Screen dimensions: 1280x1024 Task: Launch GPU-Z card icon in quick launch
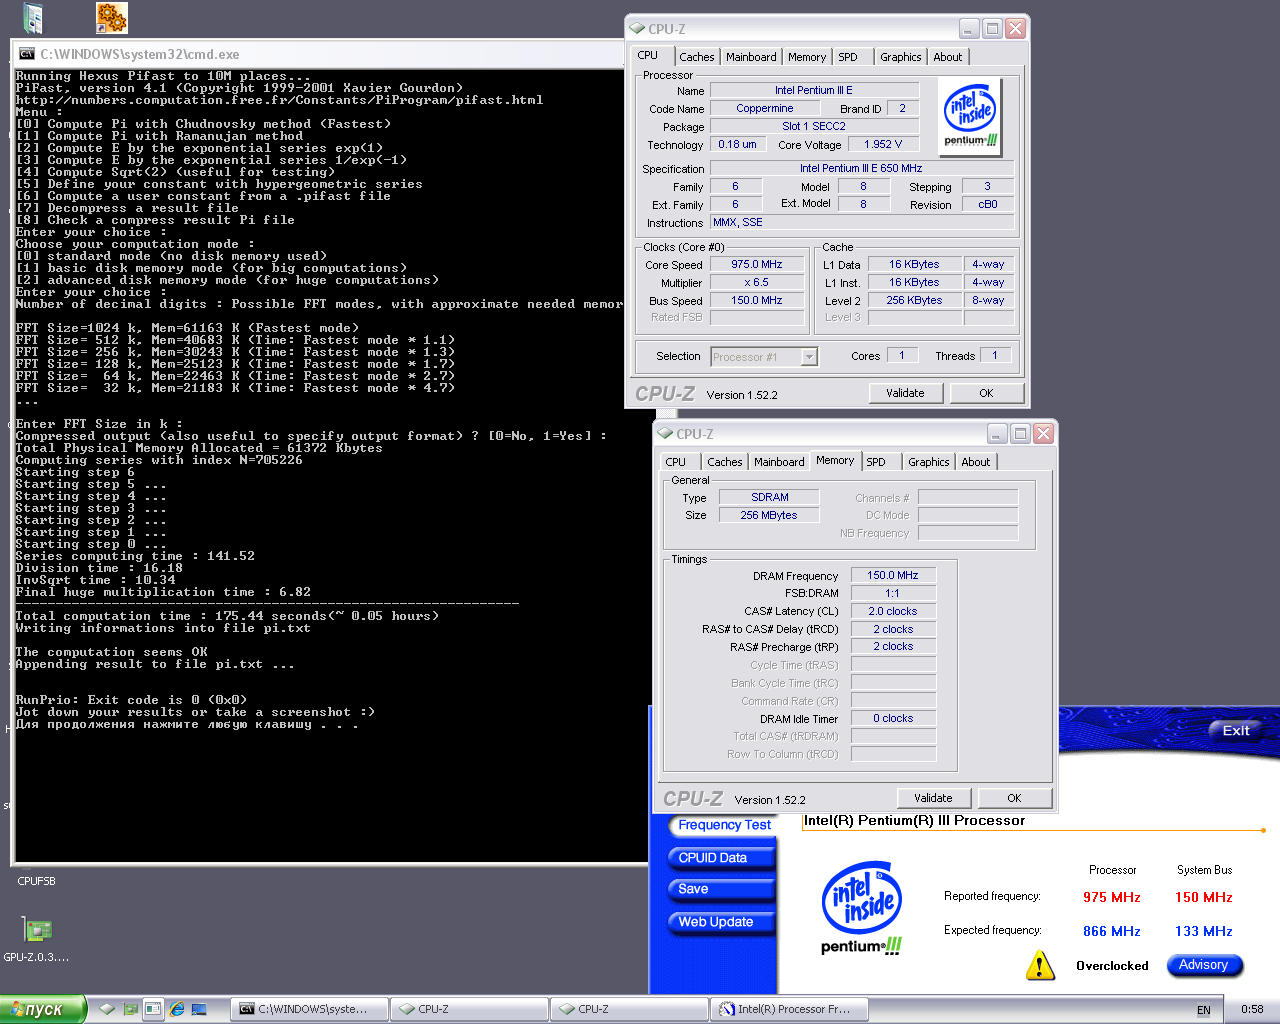tap(130, 1010)
